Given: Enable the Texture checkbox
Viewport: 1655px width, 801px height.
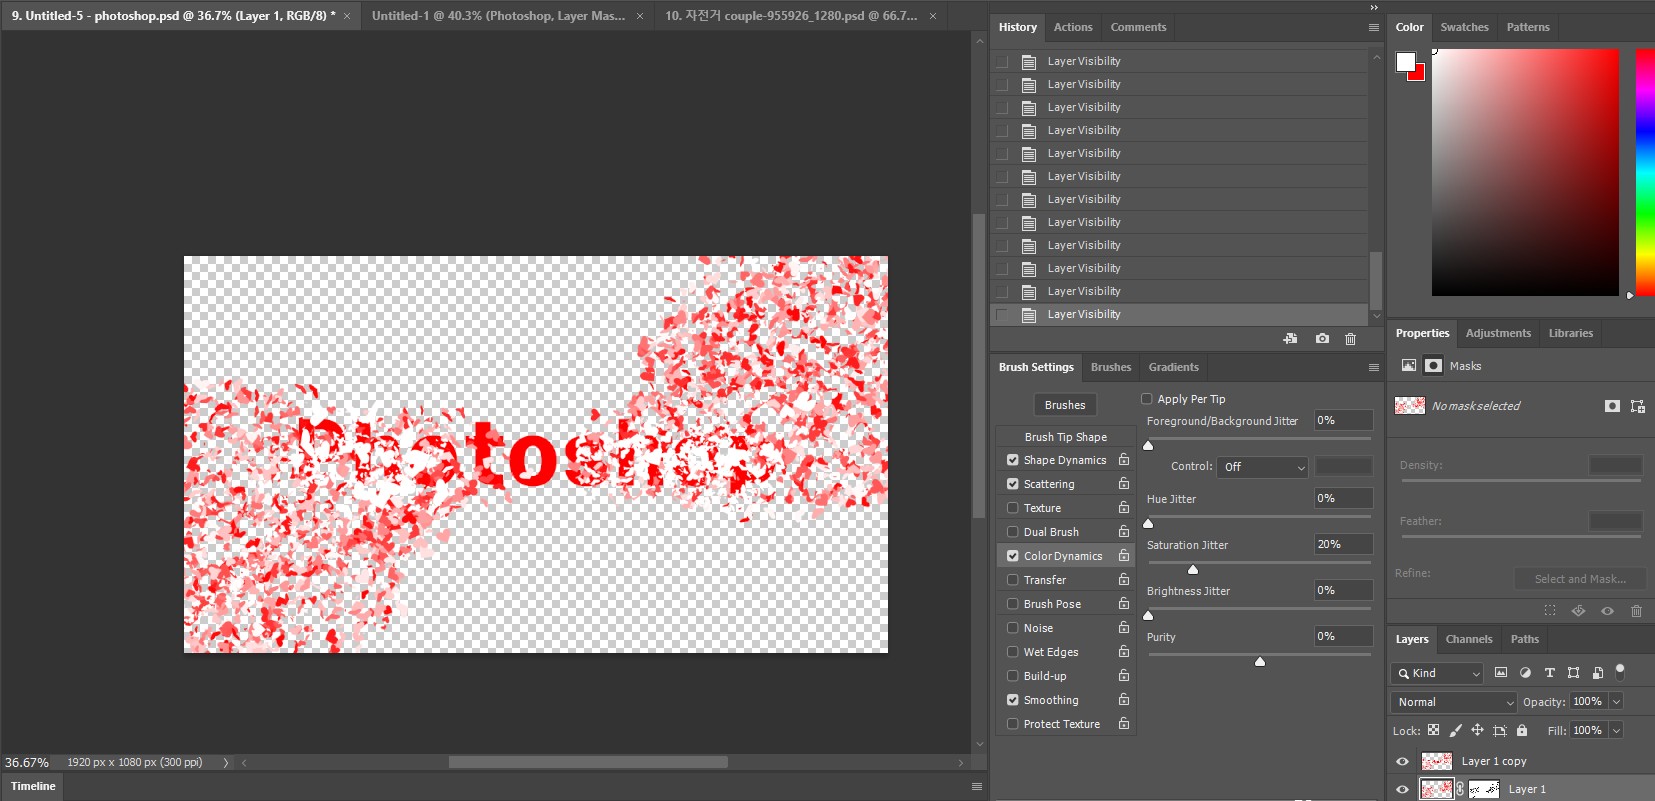Looking at the screenshot, I should click(x=1013, y=508).
